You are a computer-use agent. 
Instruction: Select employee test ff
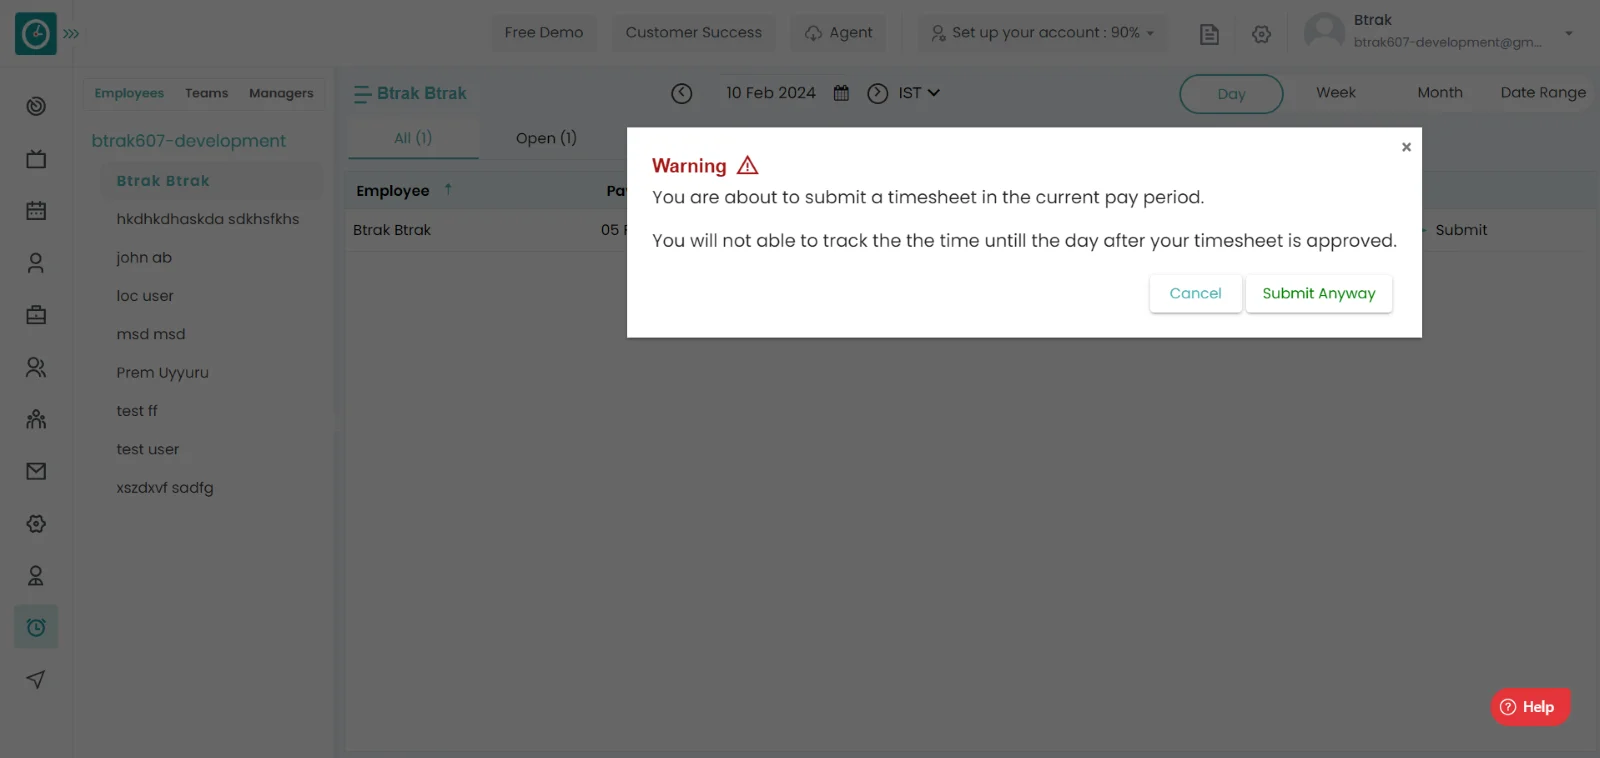137,411
